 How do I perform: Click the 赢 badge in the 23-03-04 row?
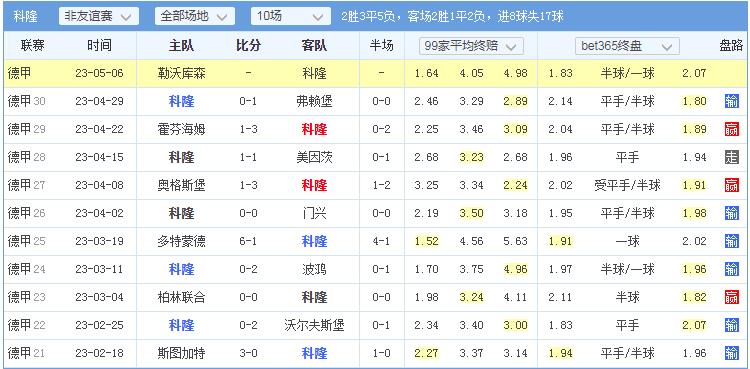click(731, 297)
